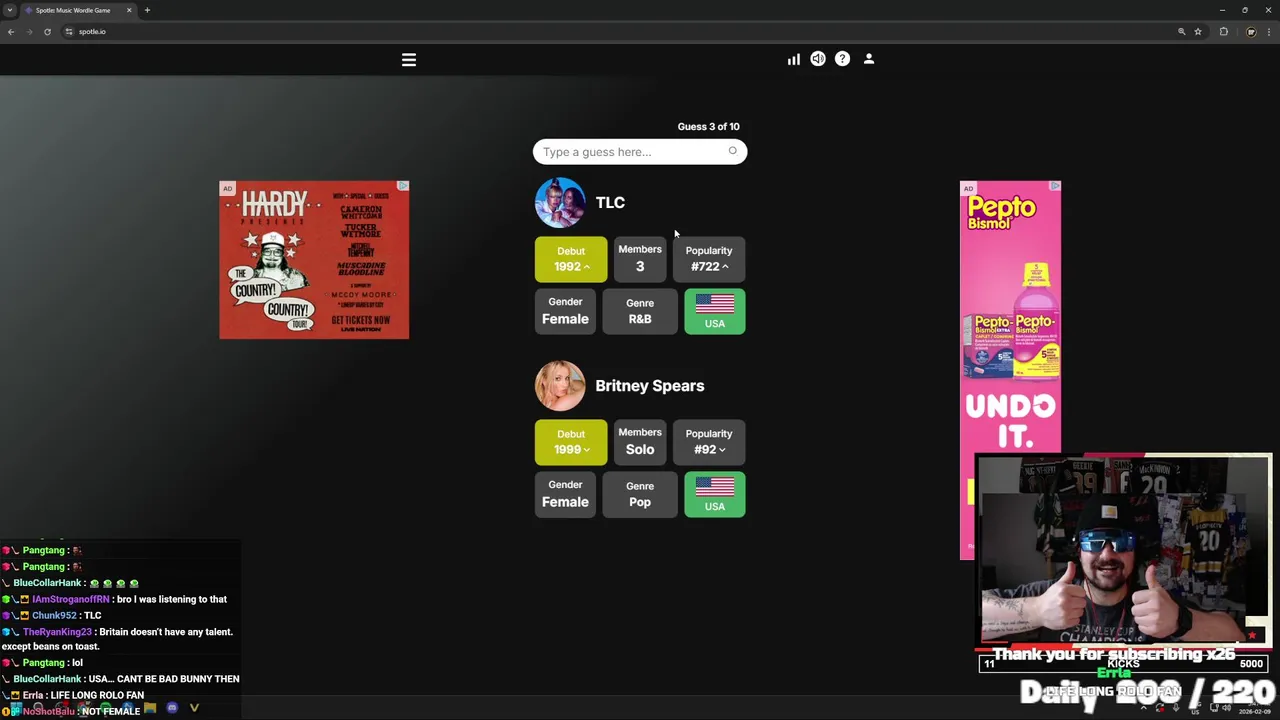Open the Chrome profile avatar
The image size is (1280, 720).
[x=1250, y=32]
